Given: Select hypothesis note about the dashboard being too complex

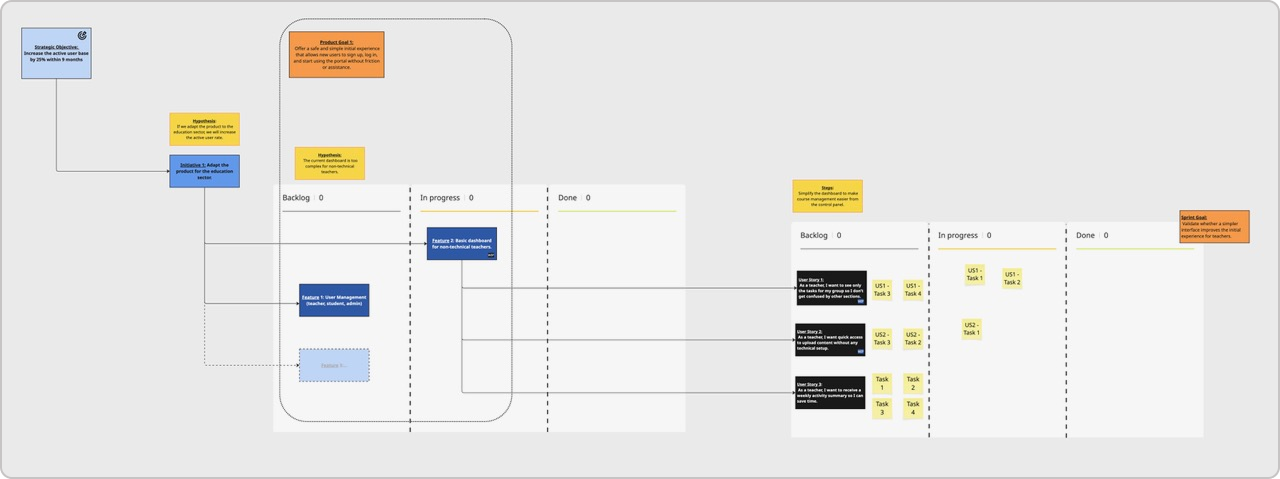Looking at the screenshot, I should pos(329,163).
